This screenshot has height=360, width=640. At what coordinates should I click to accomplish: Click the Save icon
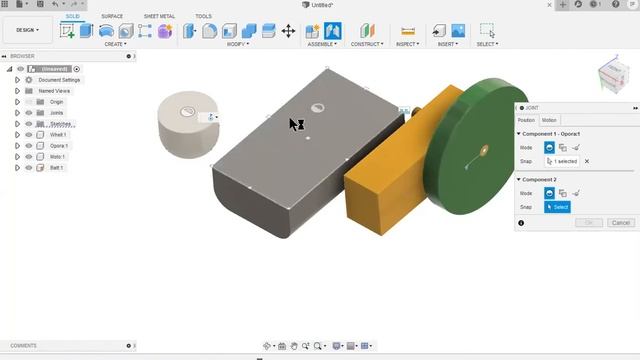40,4
